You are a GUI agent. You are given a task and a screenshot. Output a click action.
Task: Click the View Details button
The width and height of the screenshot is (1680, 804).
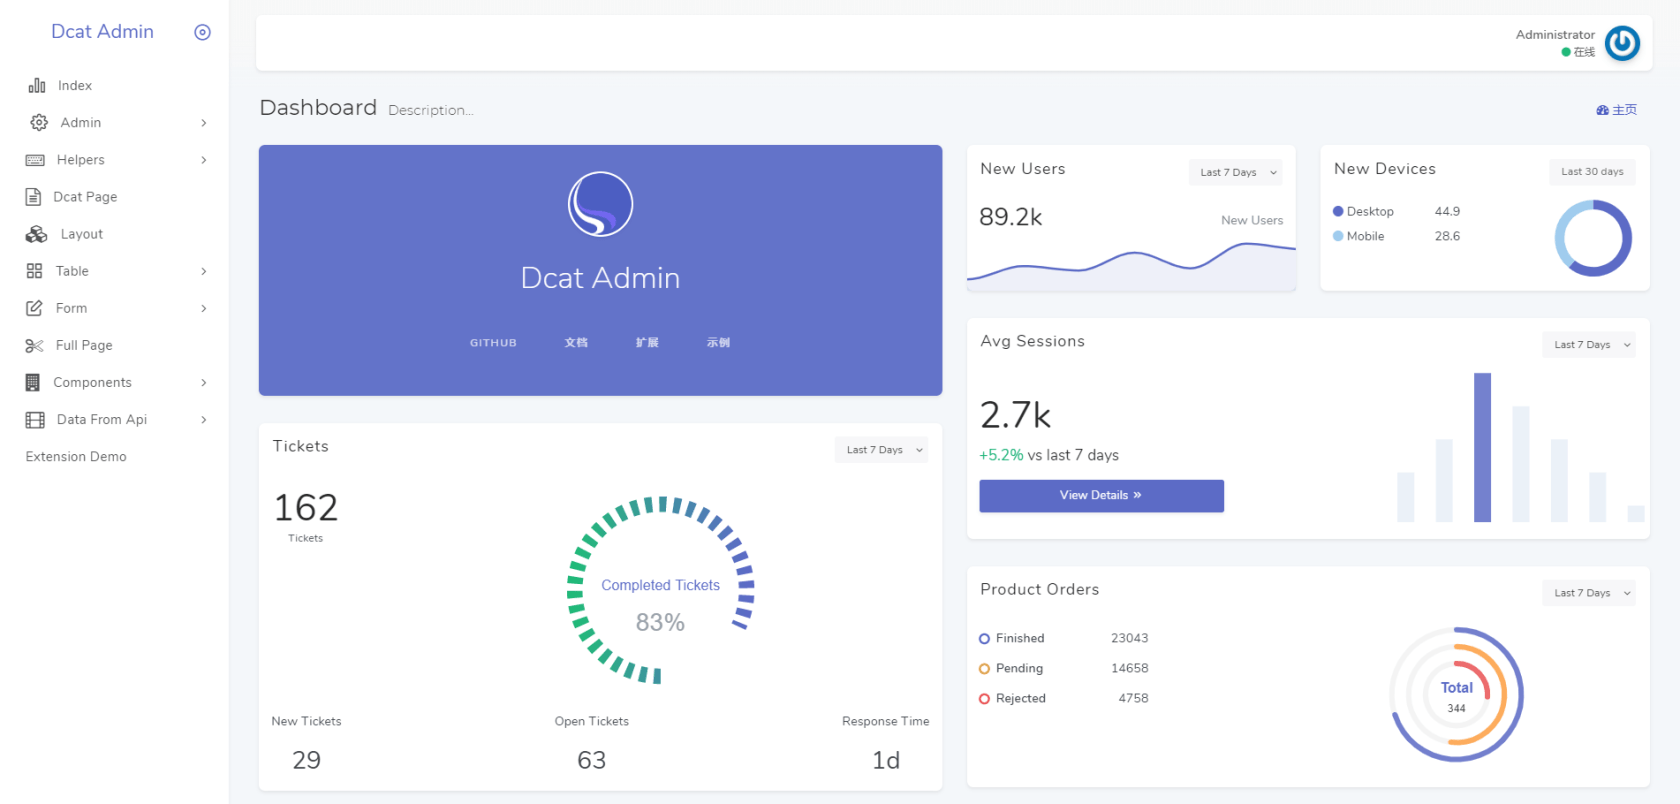tap(1101, 496)
